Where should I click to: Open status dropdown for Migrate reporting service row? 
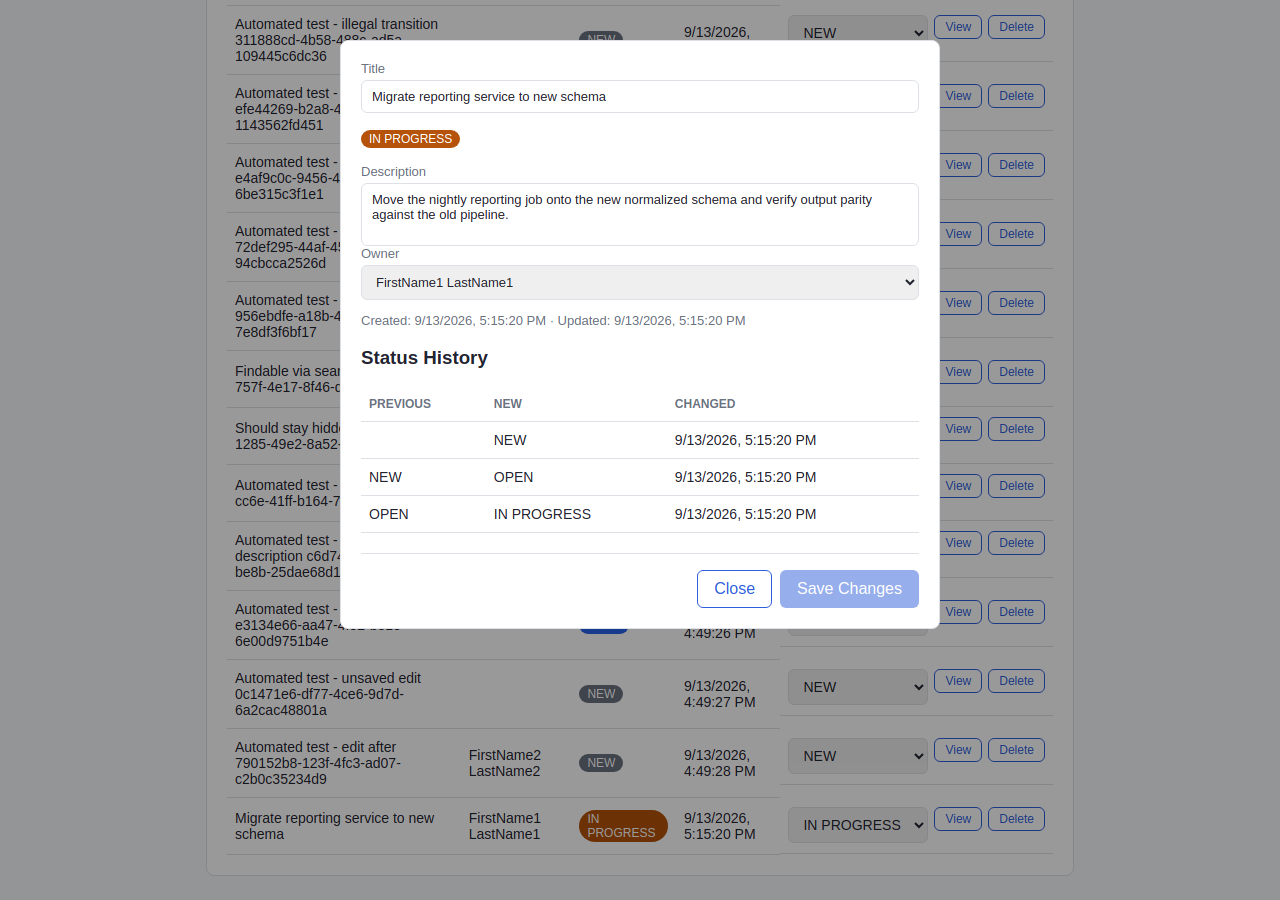pyautogui.click(x=858, y=825)
